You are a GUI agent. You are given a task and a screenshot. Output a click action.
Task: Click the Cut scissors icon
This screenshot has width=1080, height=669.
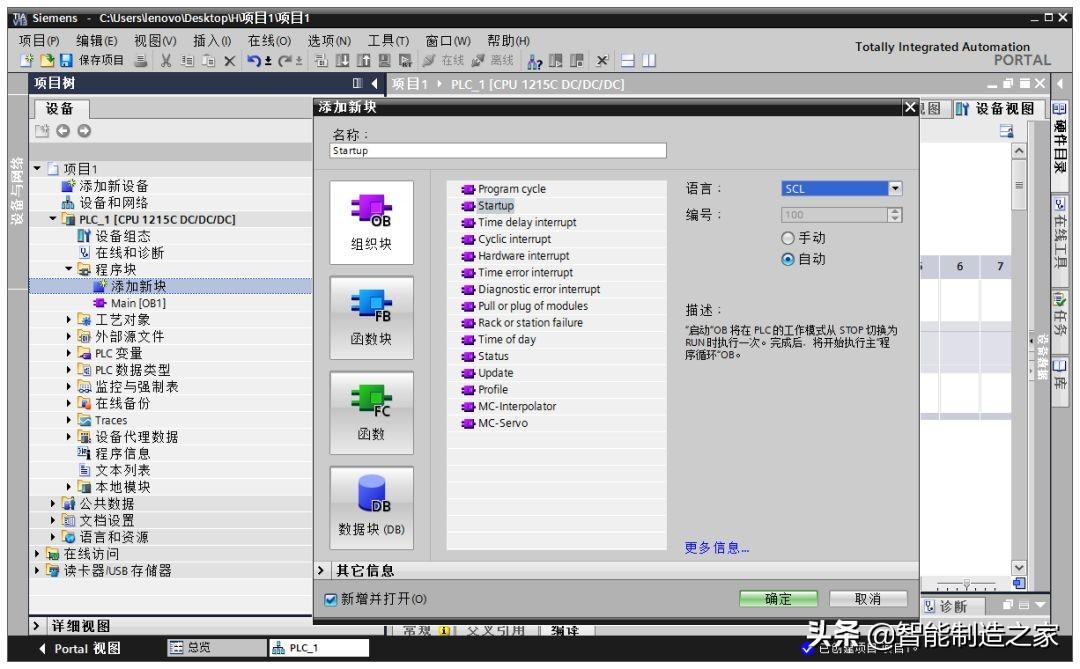click(x=166, y=61)
